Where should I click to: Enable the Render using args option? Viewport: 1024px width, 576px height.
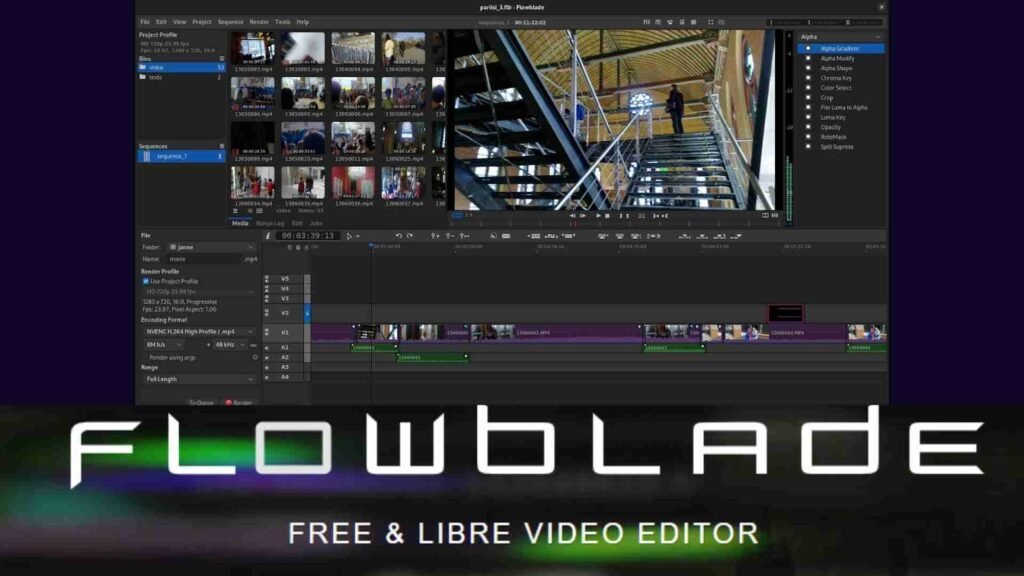[x=255, y=356]
